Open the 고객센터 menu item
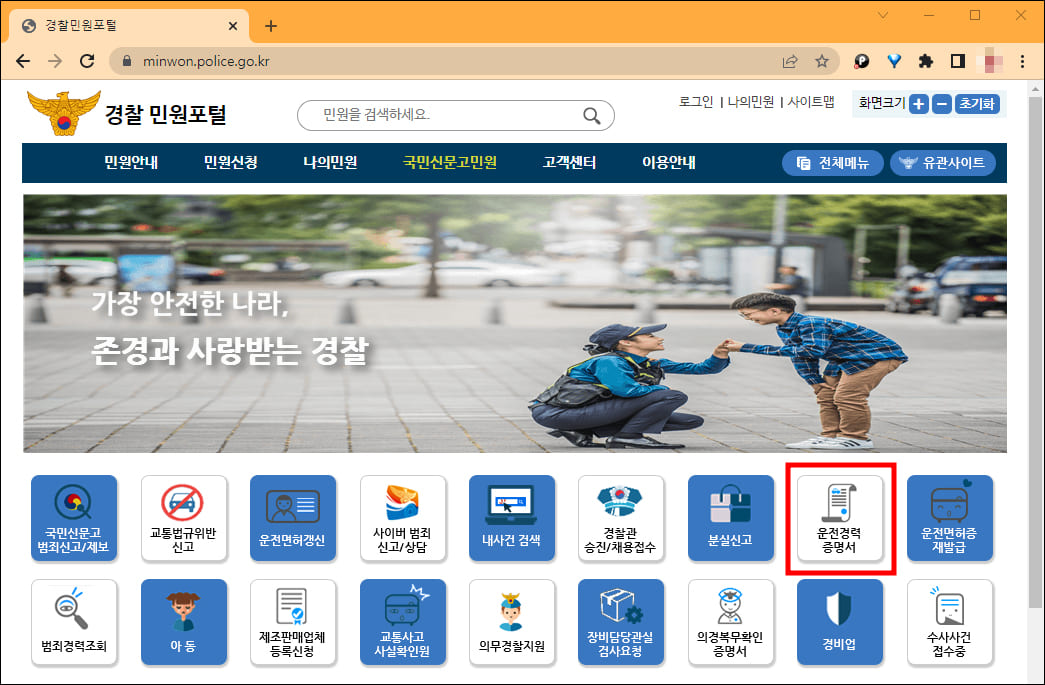The width and height of the screenshot is (1045, 685). pos(562,161)
